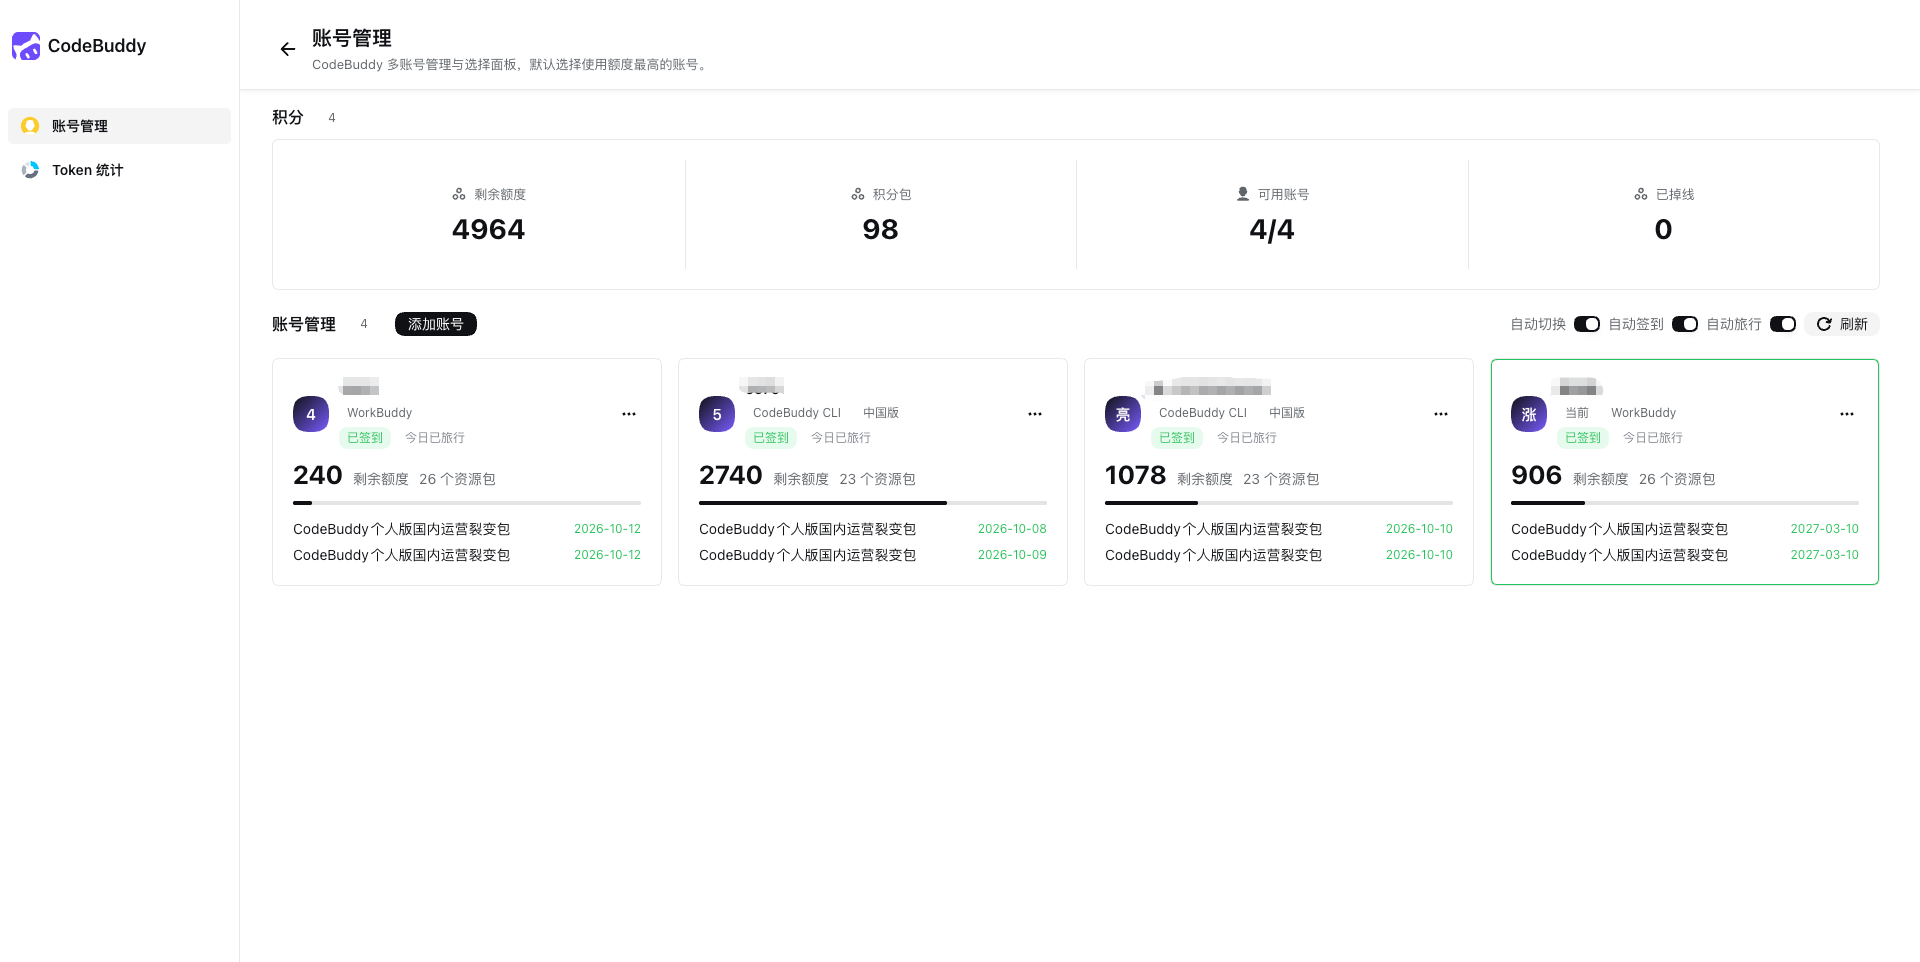Viewport: 1920px width, 962px height.
Task: Open more options on the 1078 额度 card
Action: click(x=1441, y=414)
